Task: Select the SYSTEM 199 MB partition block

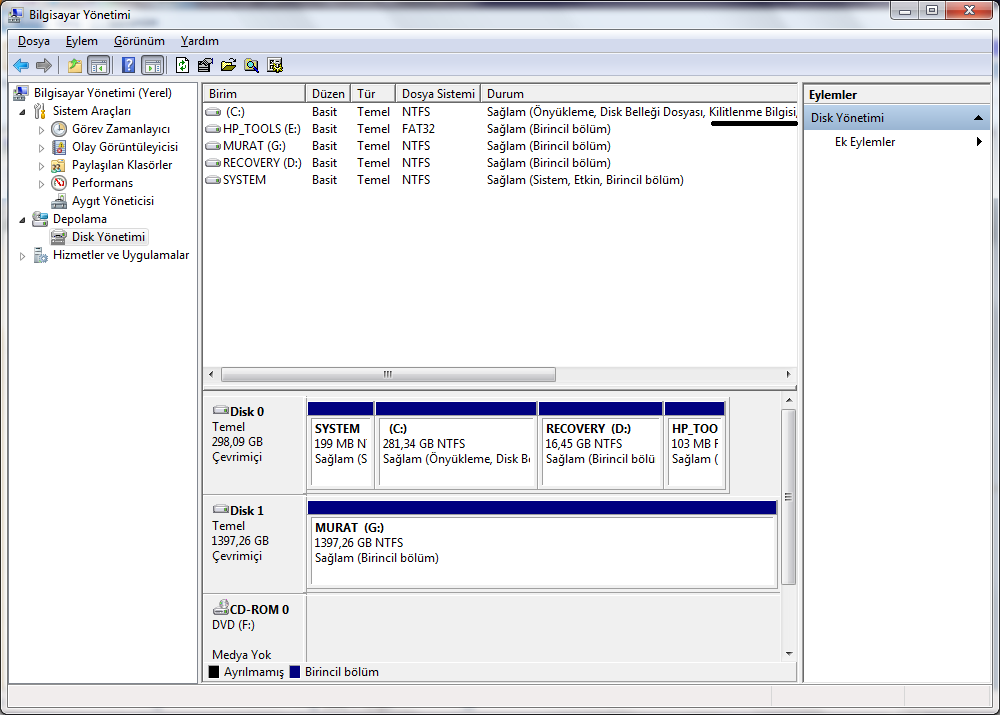Action: (x=341, y=445)
